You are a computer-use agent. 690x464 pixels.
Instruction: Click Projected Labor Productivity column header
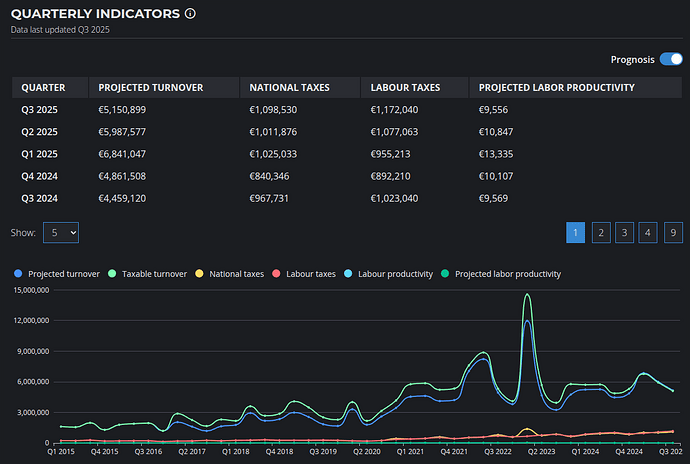[x=556, y=88]
